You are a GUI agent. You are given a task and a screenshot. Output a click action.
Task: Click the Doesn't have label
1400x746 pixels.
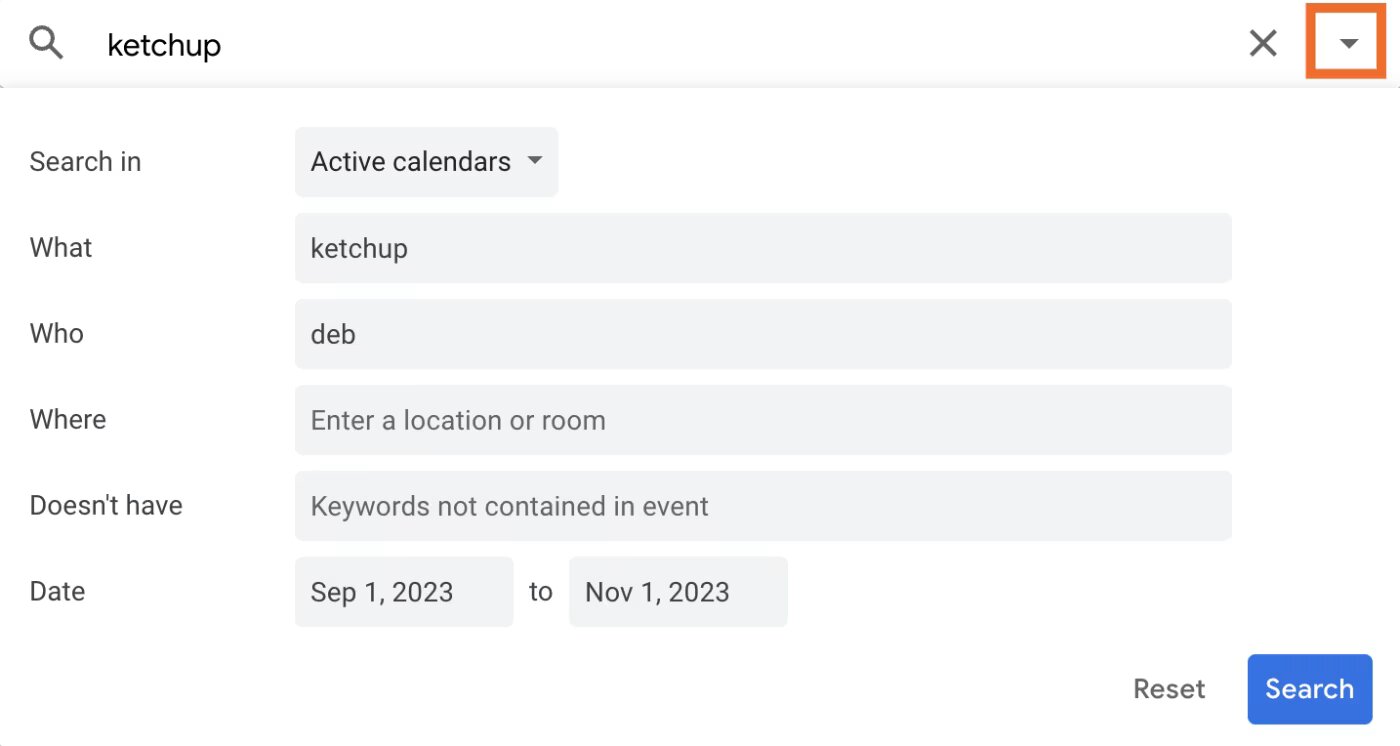pyautogui.click(x=106, y=506)
